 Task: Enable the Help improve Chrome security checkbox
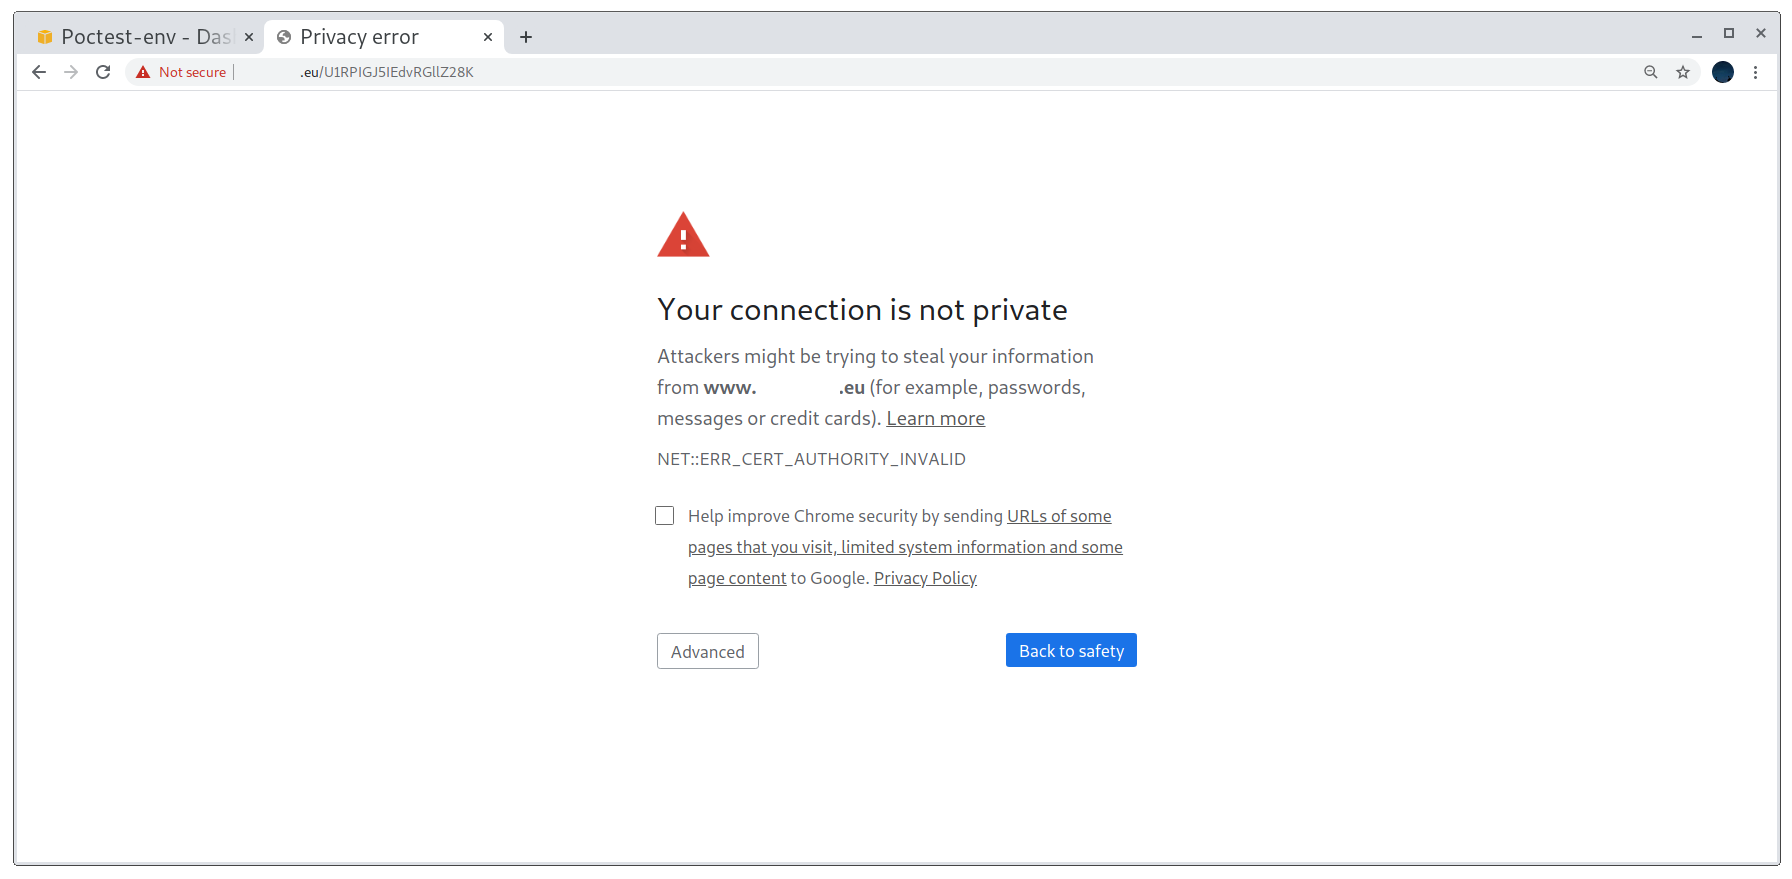(x=665, y=516)
